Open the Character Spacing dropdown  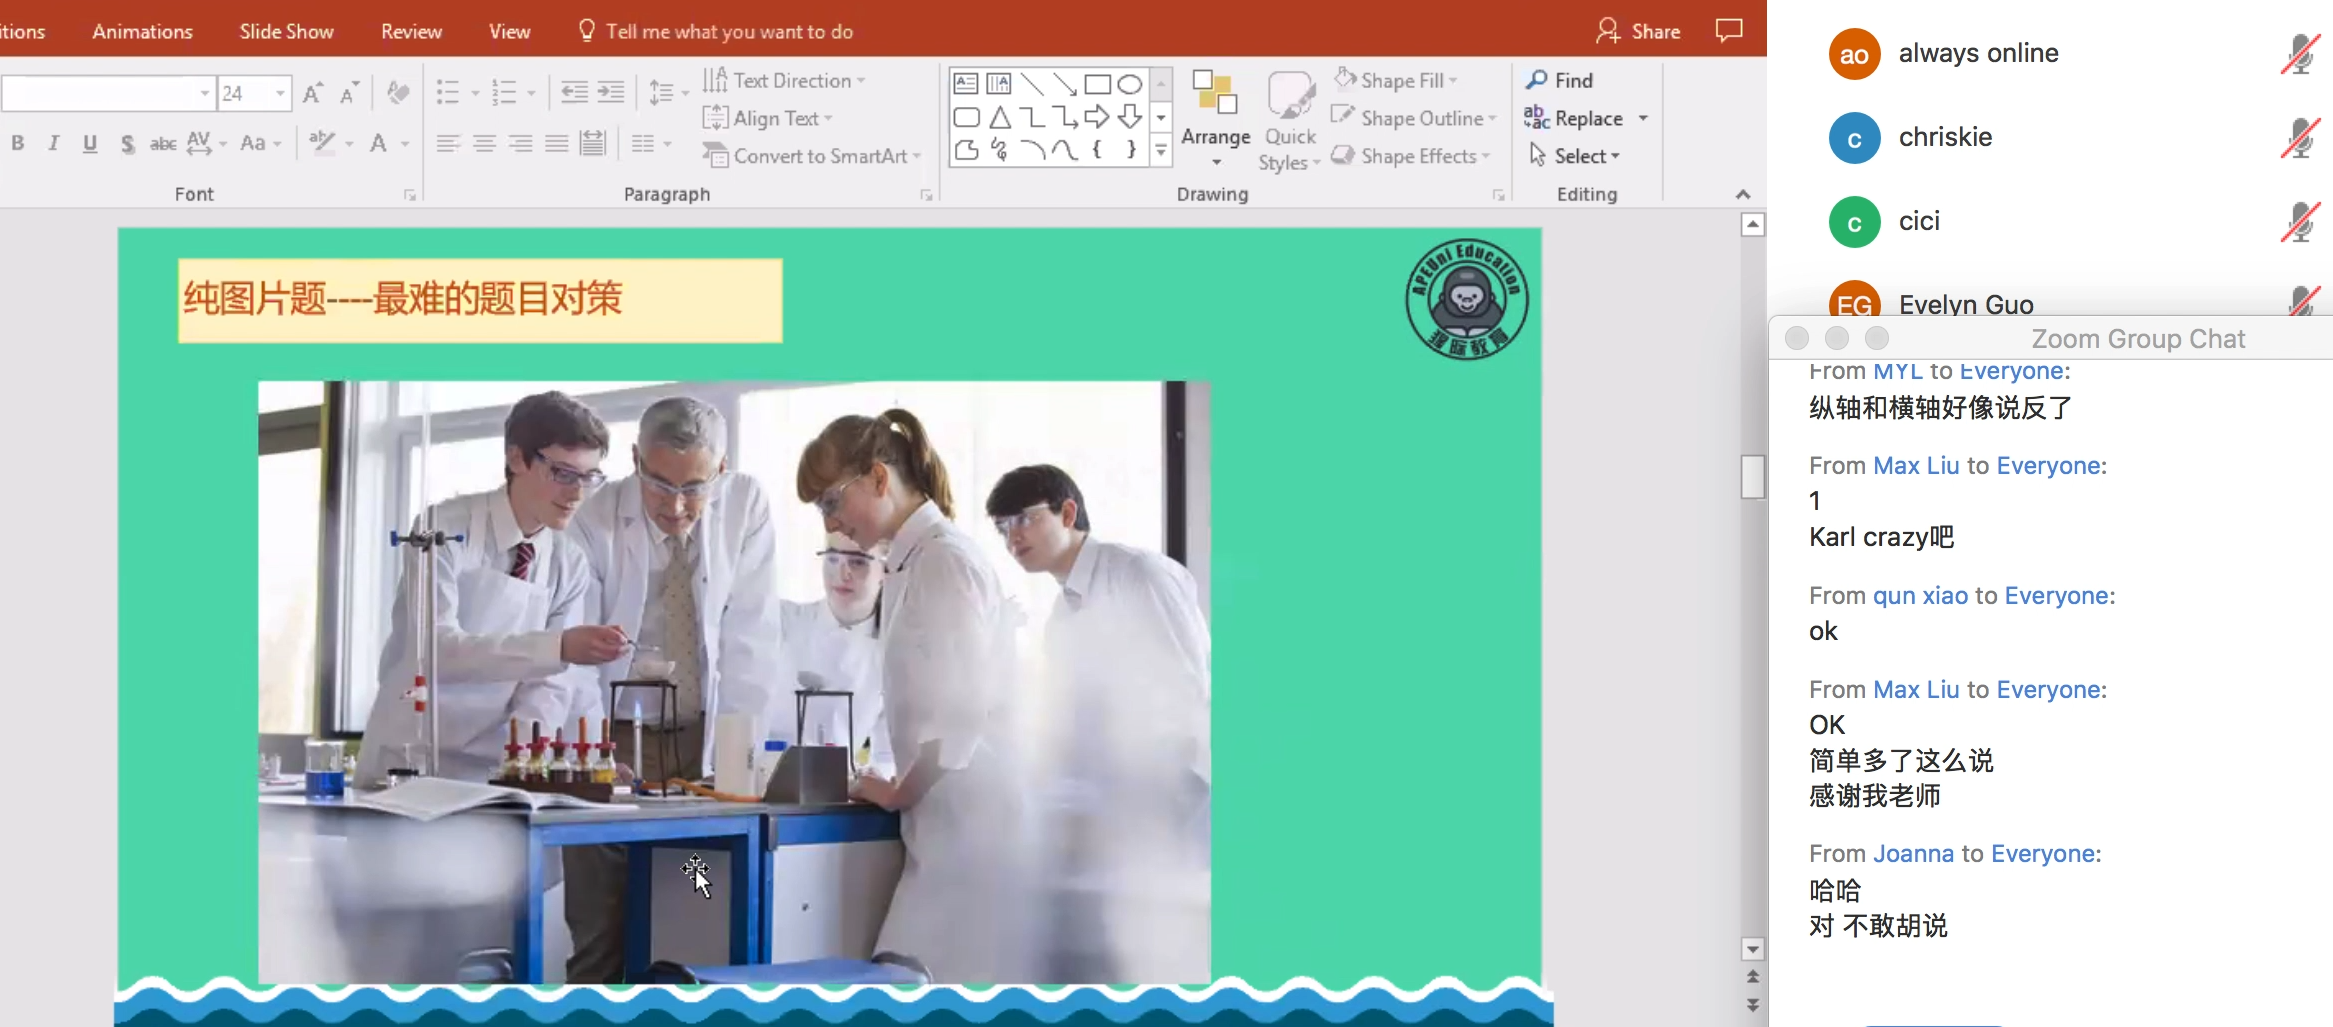pos(206,143)
